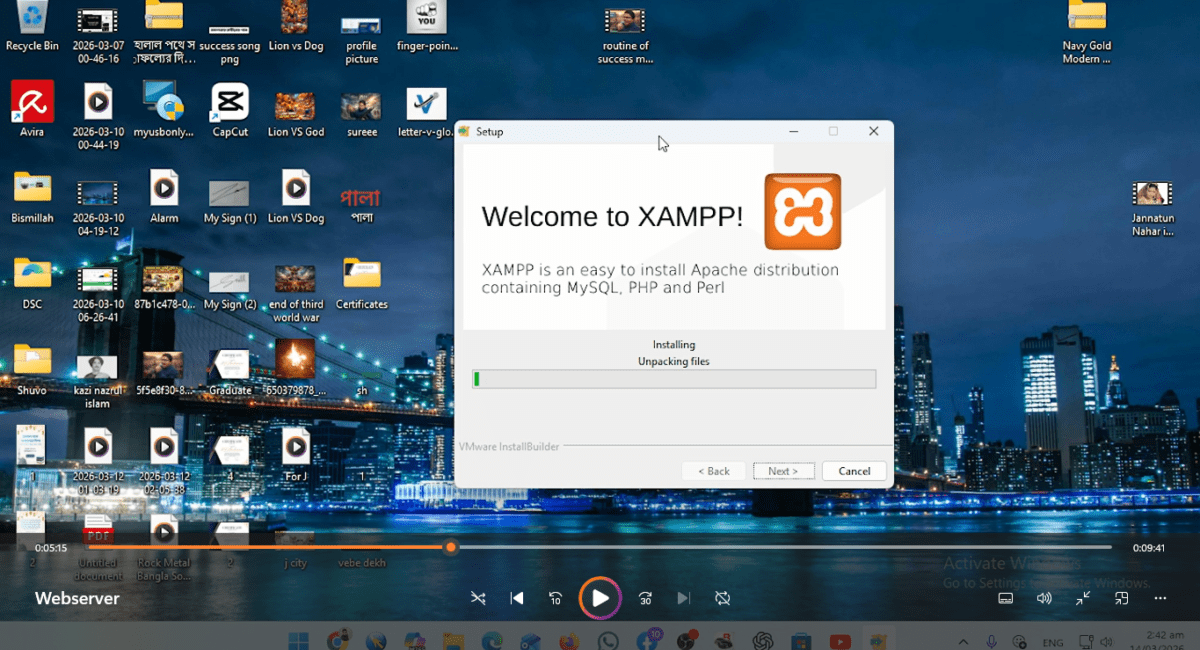Screen dimensions: 1200x650
Task: Toggle shuffle in the media player
Action: click(x=478, y=598)
